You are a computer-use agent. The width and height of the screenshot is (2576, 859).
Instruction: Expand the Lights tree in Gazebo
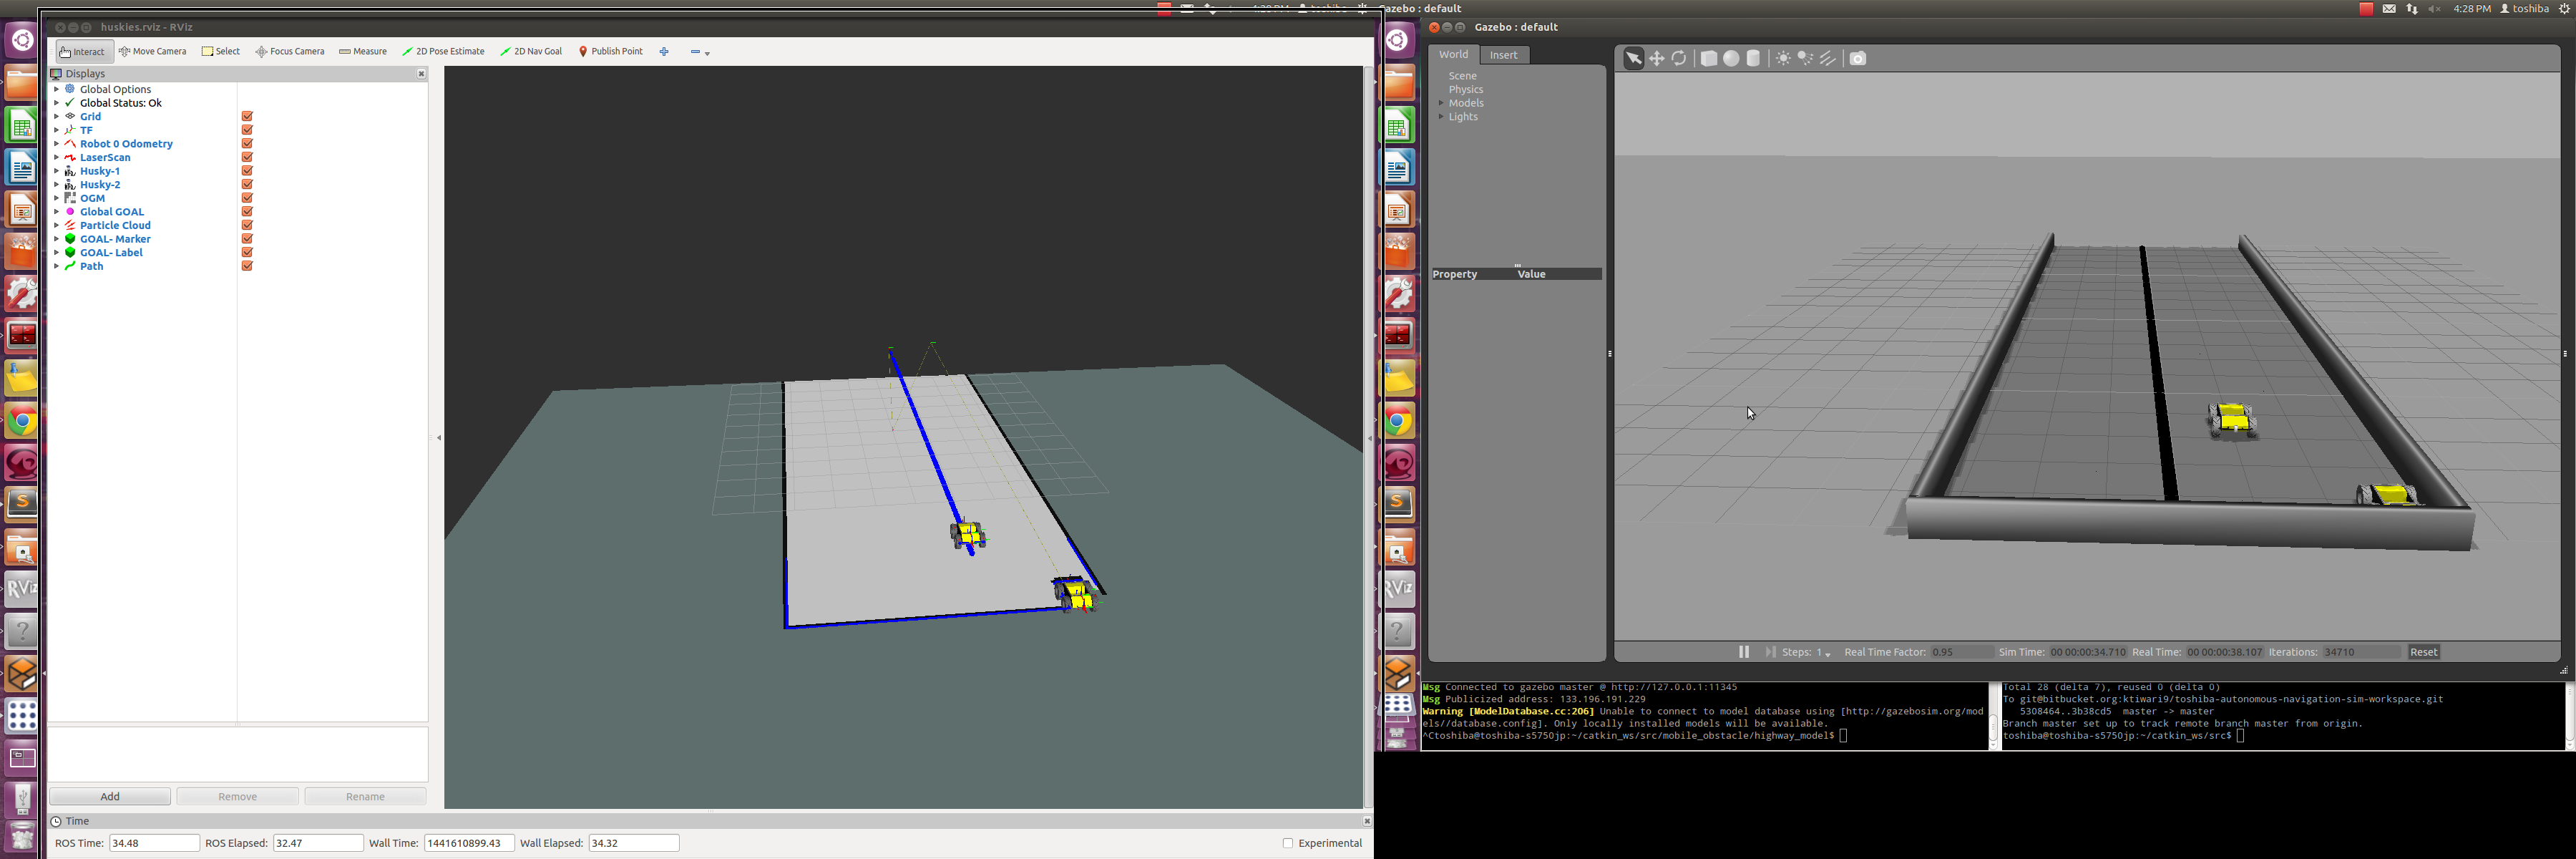pyautogui.click(x=1441, y=117)
